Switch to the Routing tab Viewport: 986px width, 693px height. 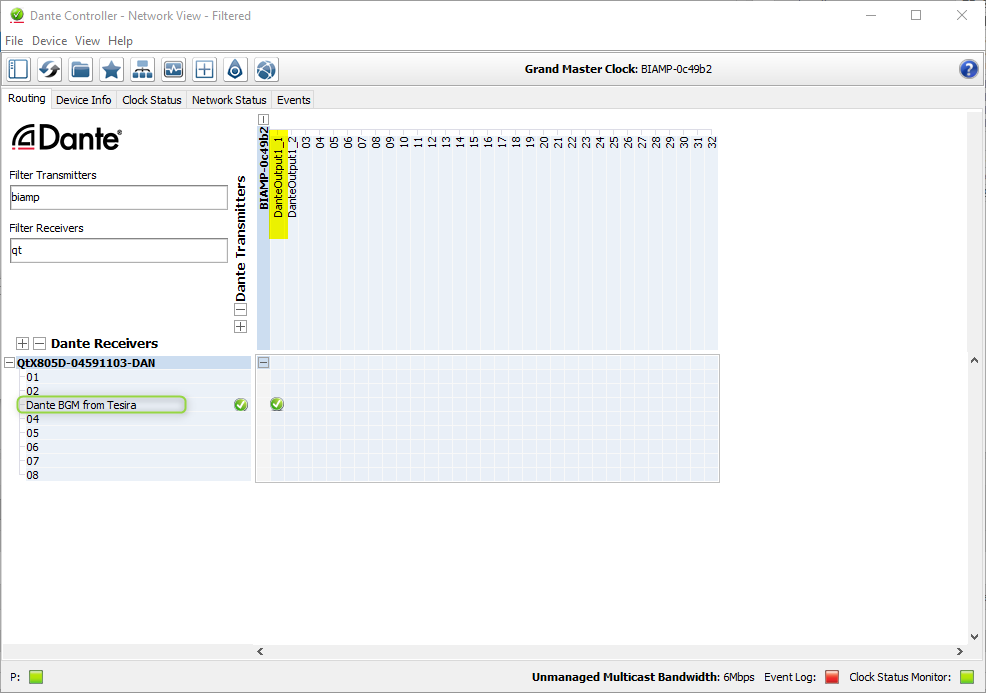[x=26, y=99]
